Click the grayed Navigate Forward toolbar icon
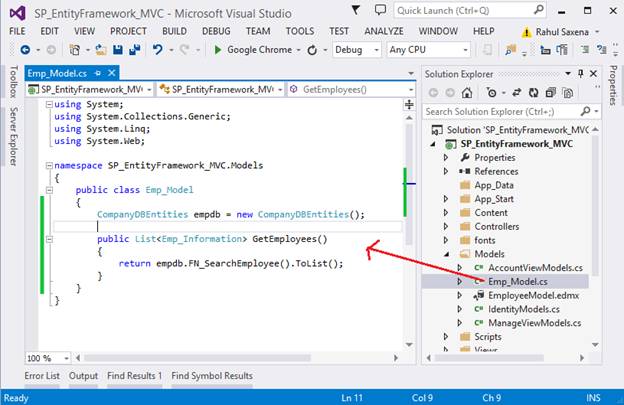The height and width of the screenshot is (405, 624). 51,50
